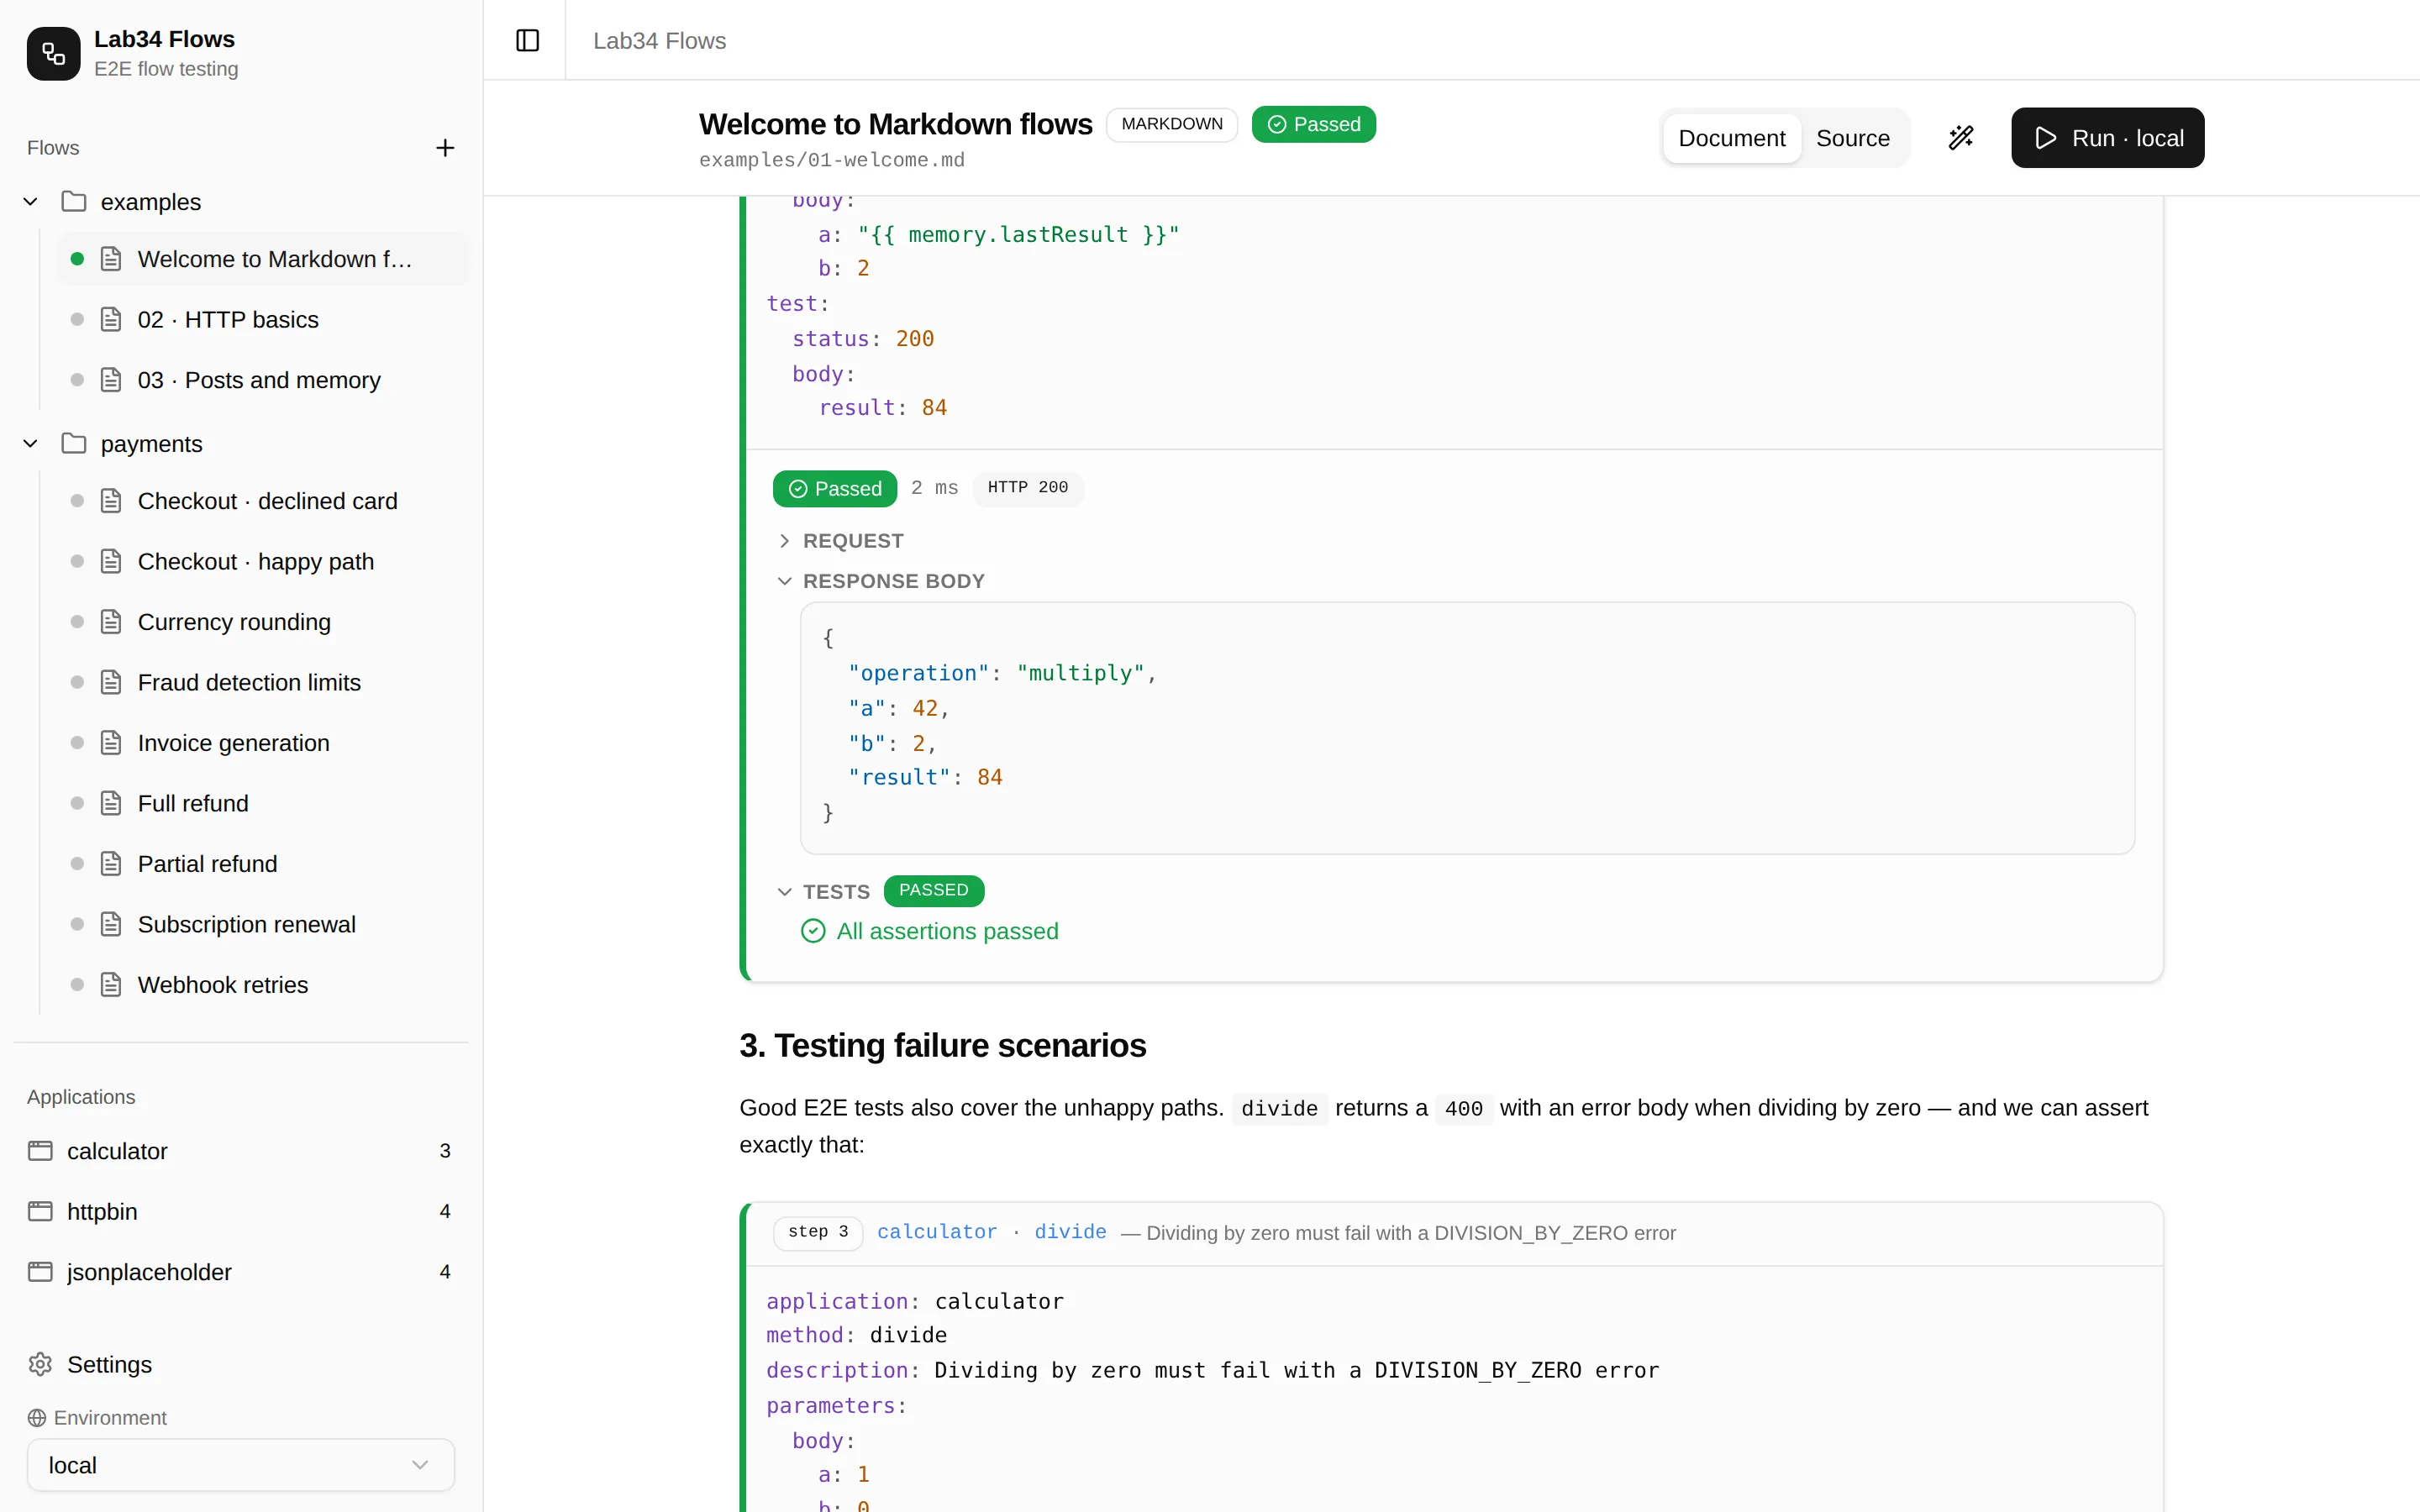Click green status dot of Welcome flow
2420x1512 pixels.
point(77,259)
